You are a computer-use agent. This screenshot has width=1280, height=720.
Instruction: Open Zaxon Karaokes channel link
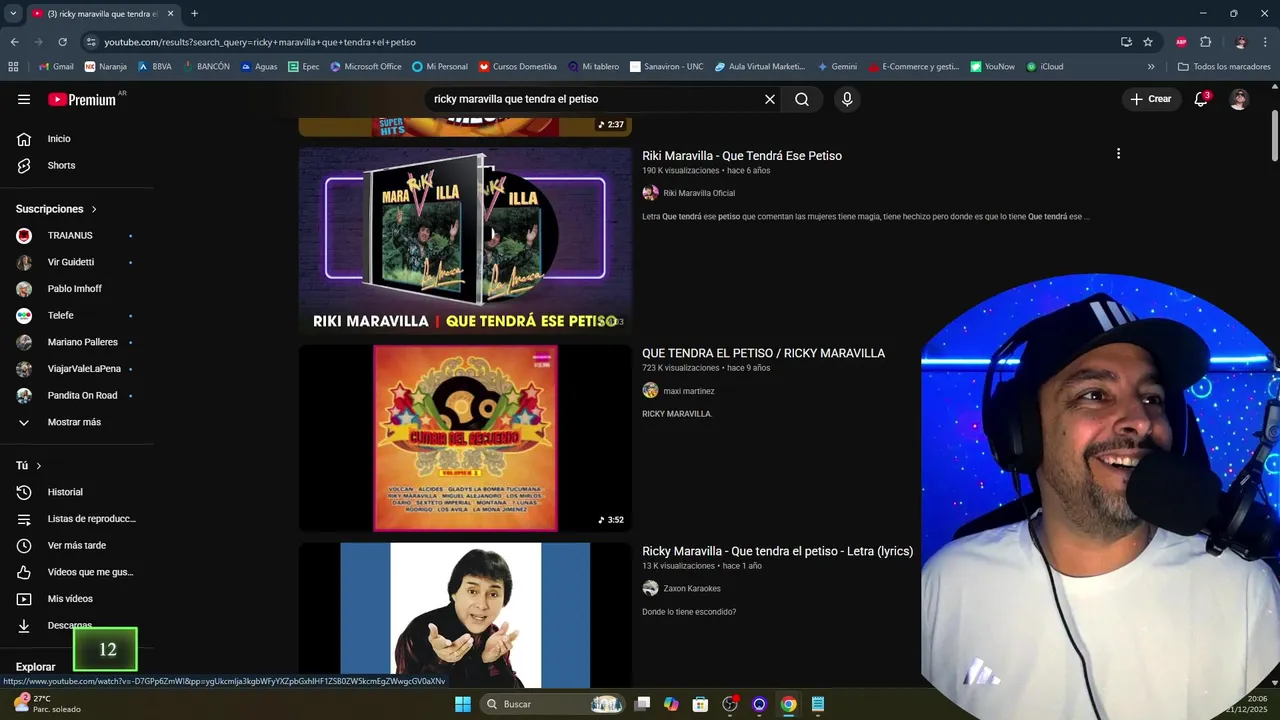(x=692, y=589)
